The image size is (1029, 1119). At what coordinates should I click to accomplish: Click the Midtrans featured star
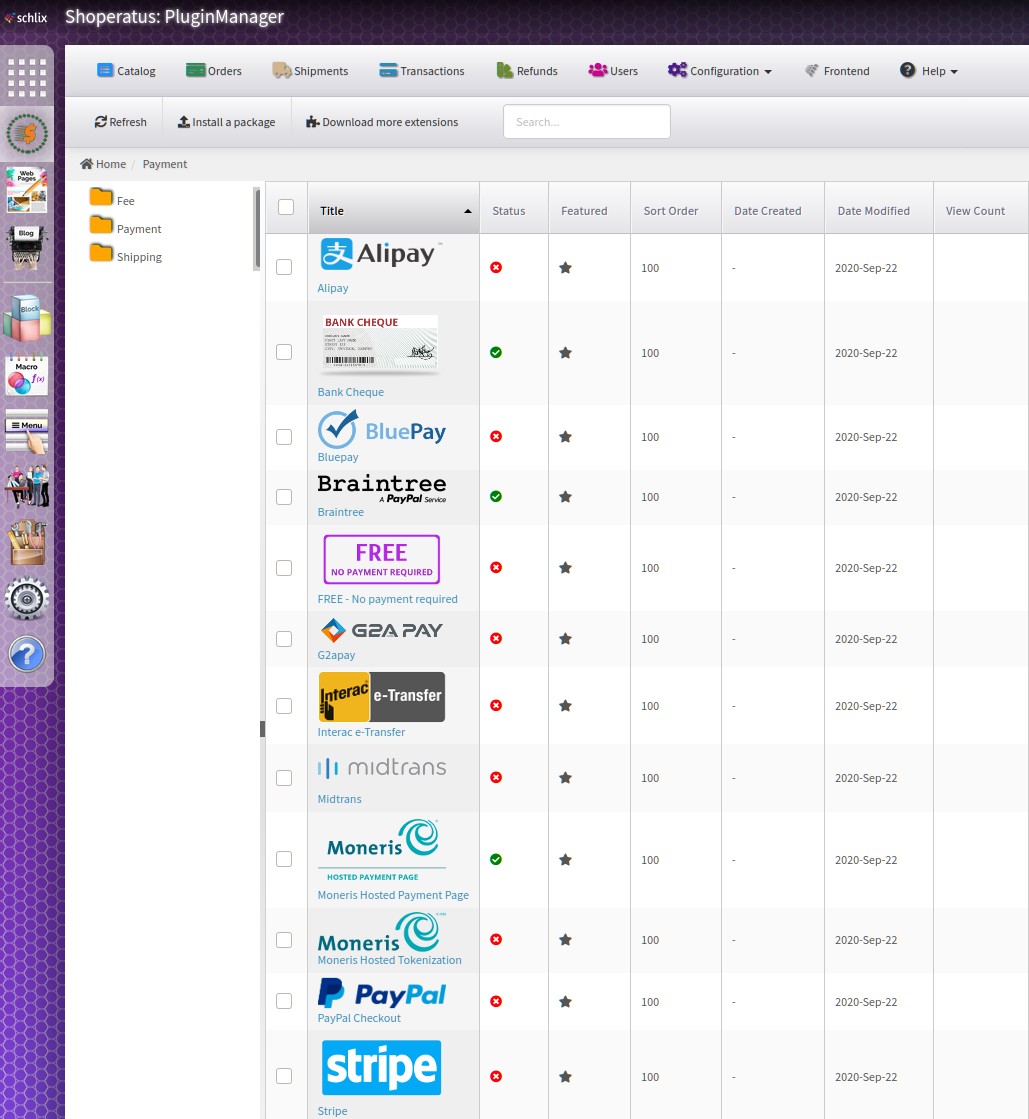coord(565,778)
